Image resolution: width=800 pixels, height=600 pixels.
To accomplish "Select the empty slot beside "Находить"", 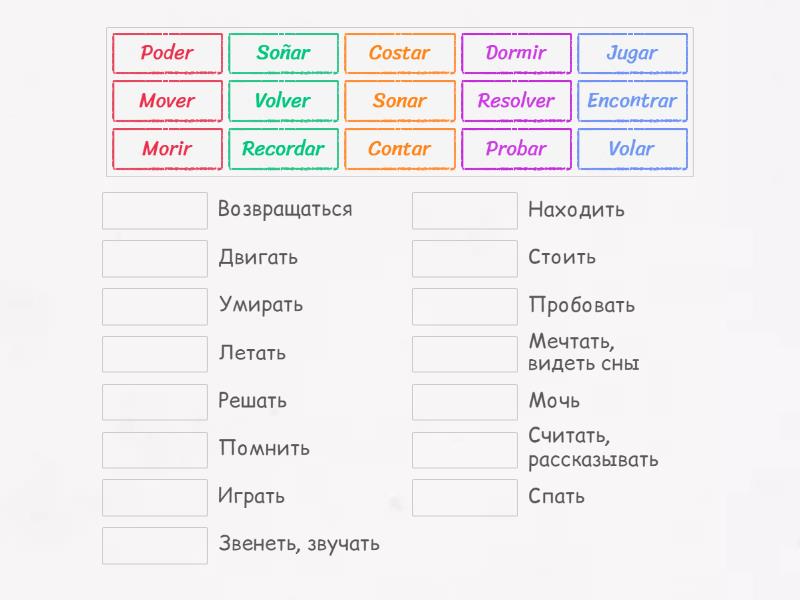I will tap(464, 210).
